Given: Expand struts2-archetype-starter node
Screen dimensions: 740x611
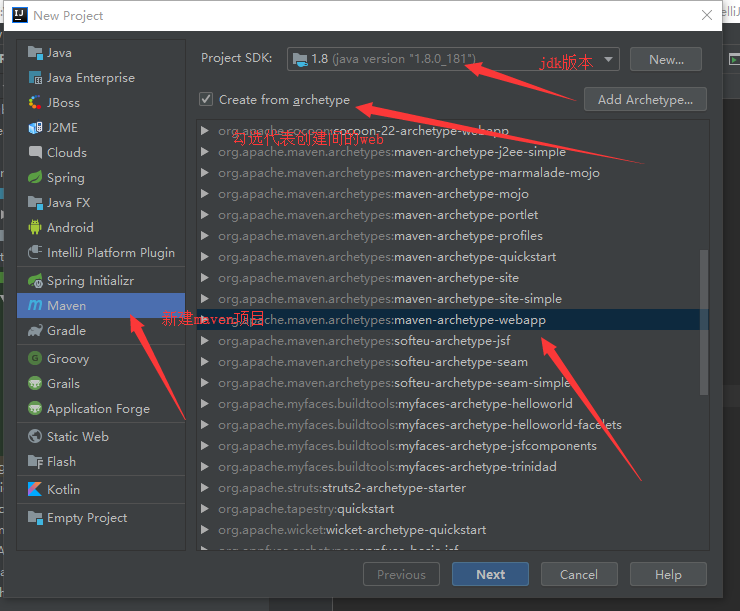Looking at the screenshot, I should point(204,488).
